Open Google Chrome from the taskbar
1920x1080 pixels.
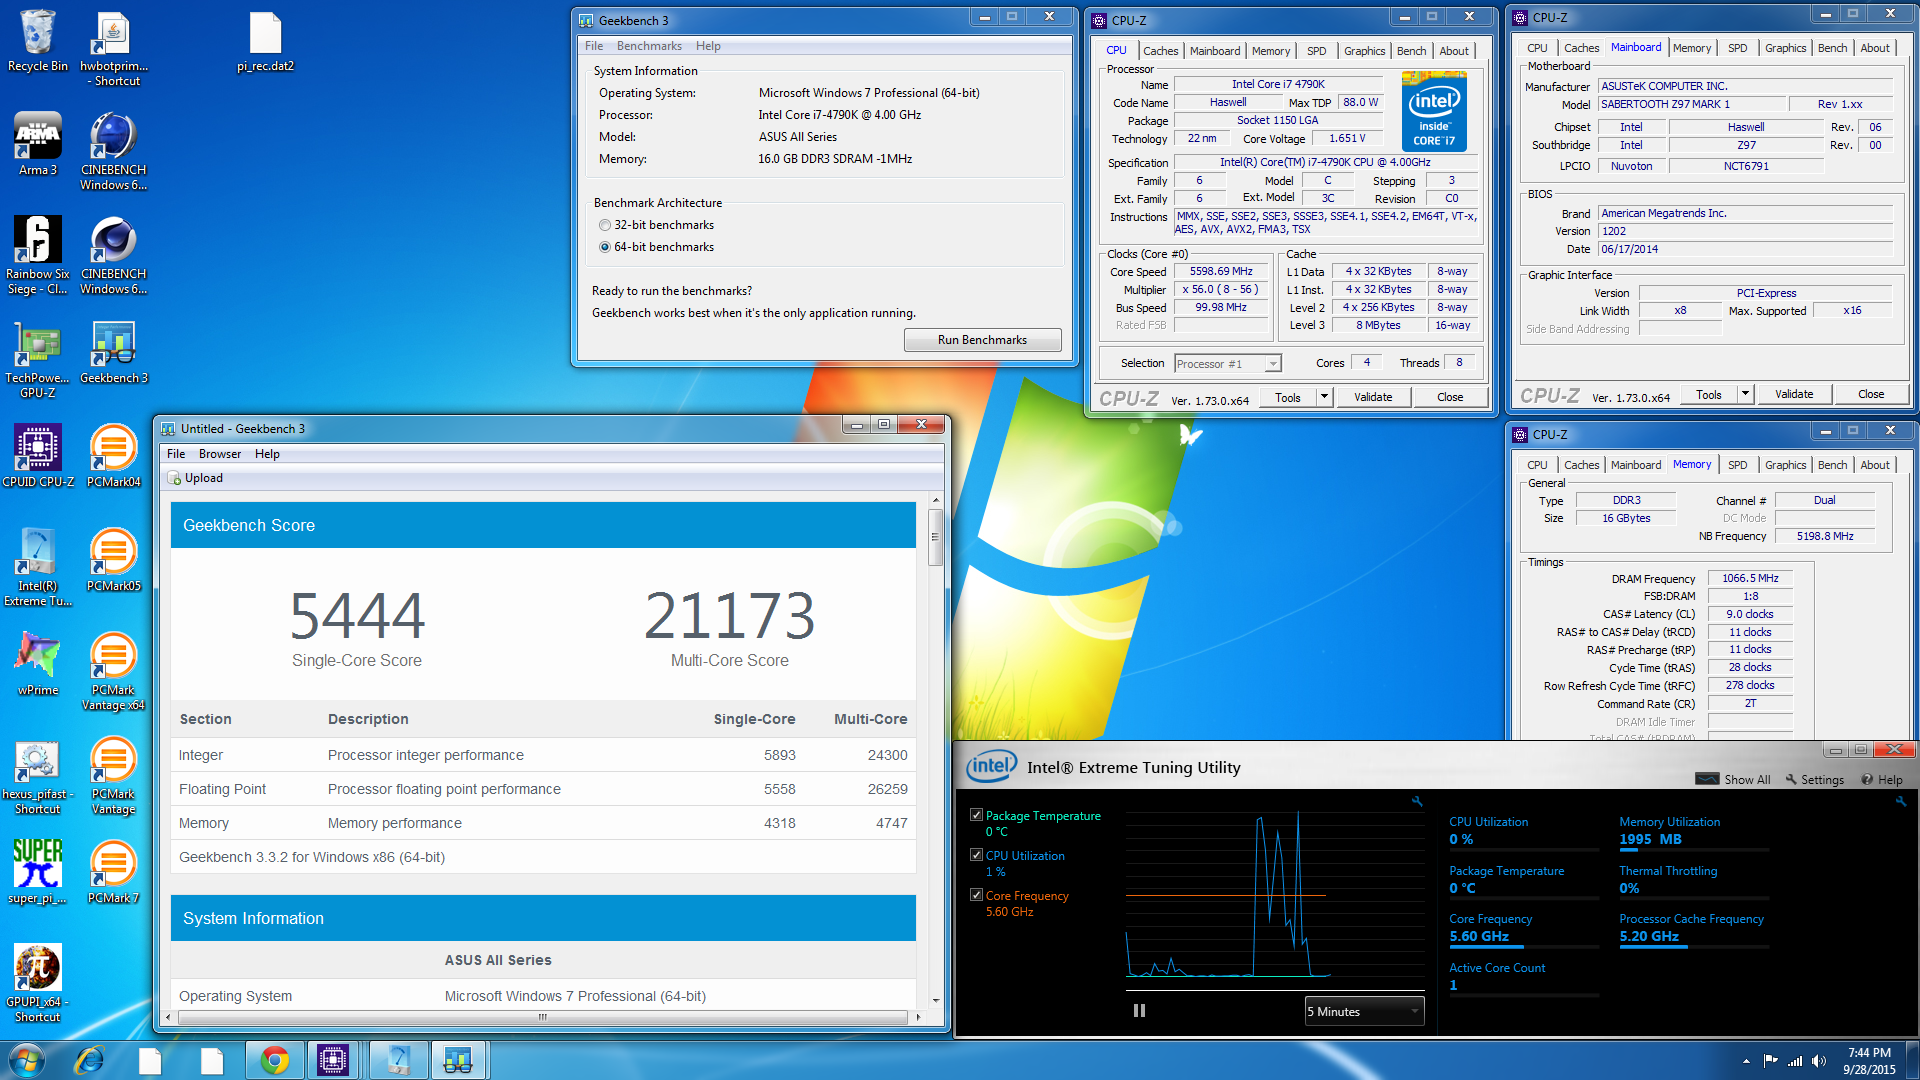click(274, 1060)
